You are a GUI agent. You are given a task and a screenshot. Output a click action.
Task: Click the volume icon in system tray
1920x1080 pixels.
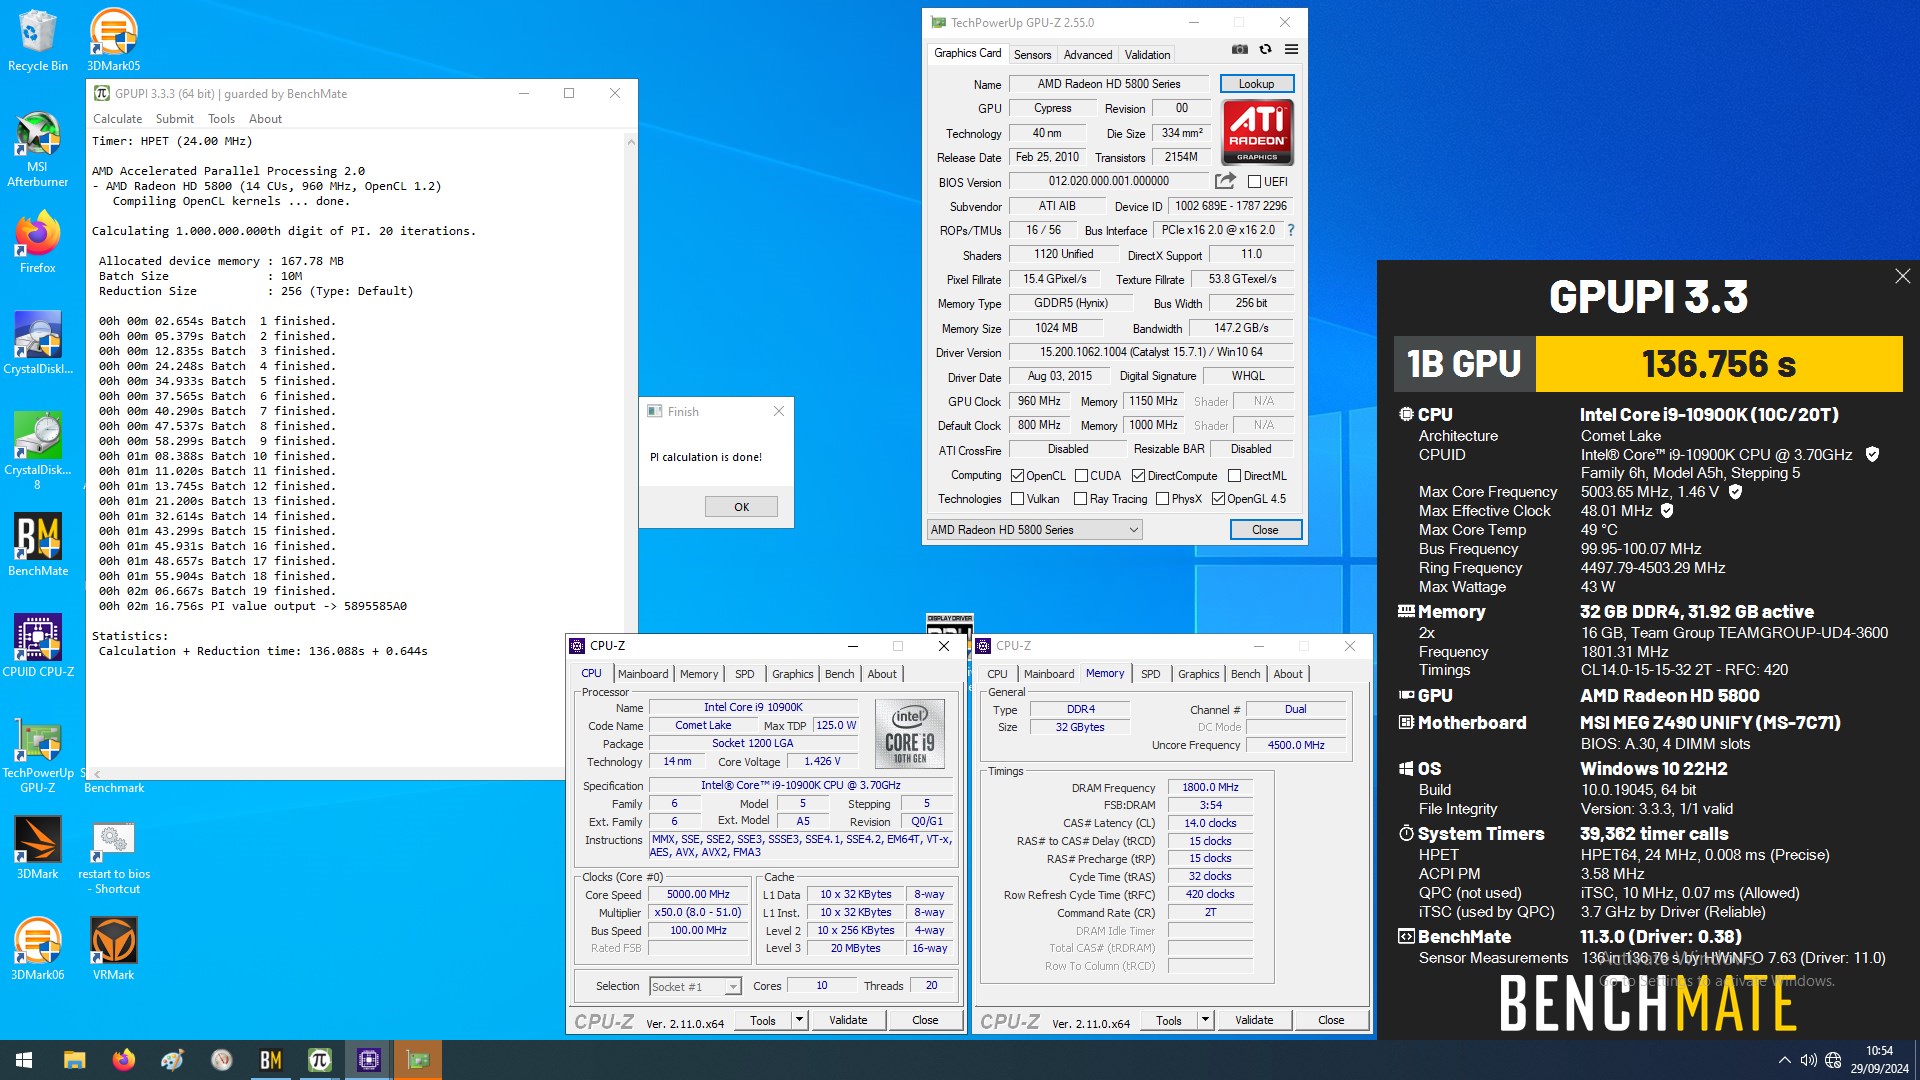point(1808,1060)
